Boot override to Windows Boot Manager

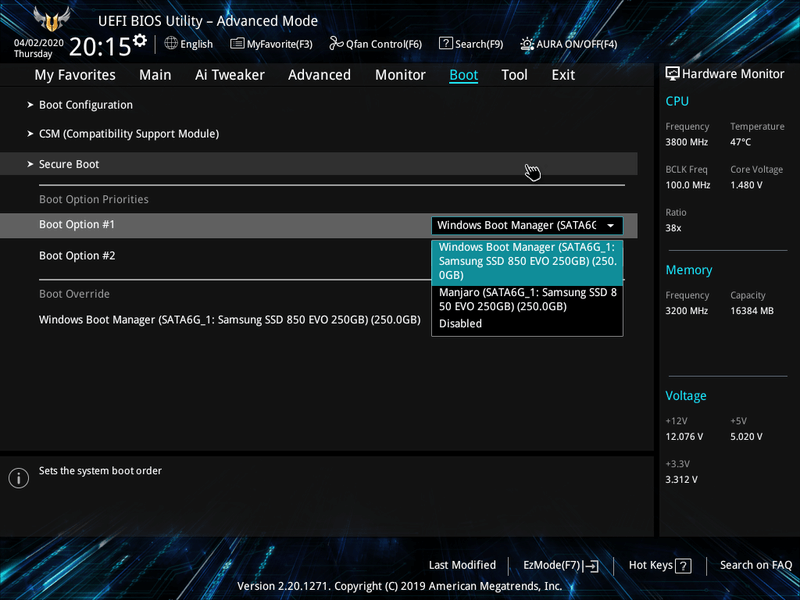pyautogui.click(x=230, y=320)
